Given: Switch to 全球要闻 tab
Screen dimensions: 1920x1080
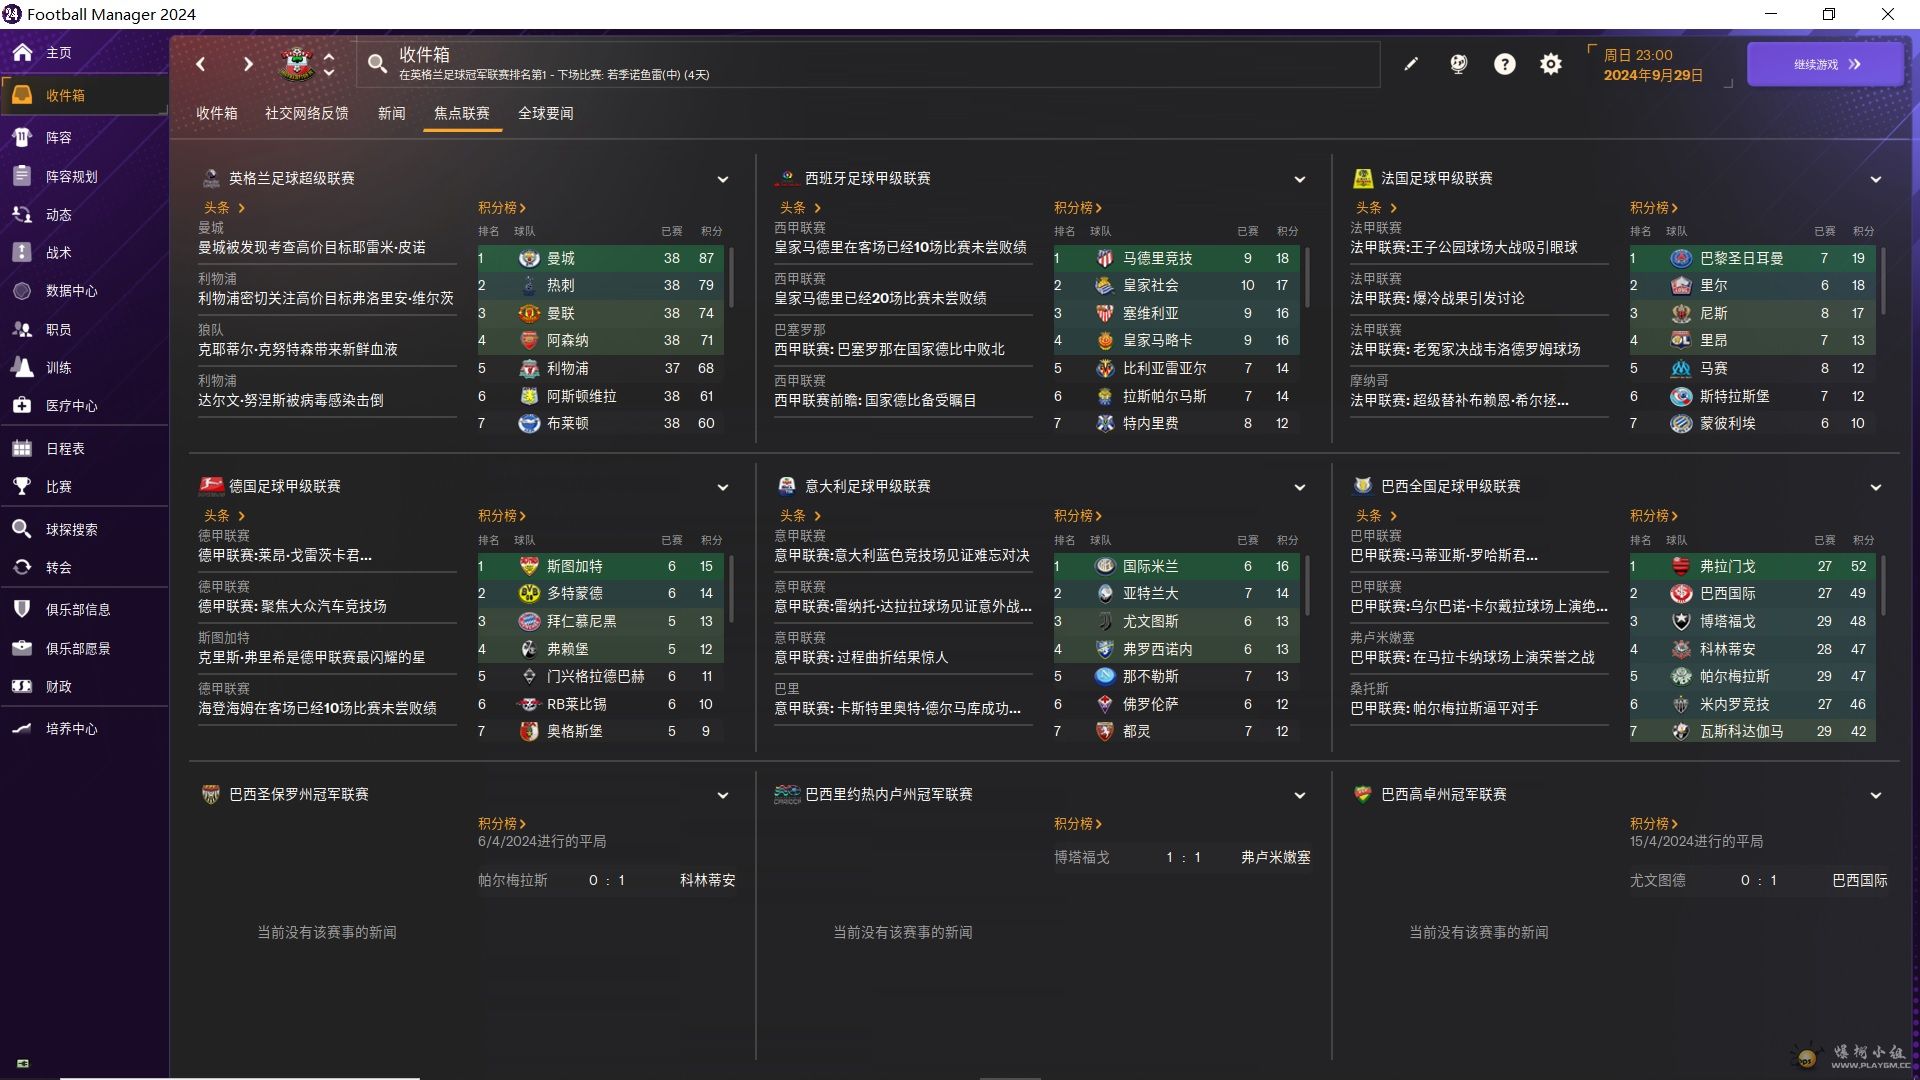Looking at the screenshot, I should [x=545, y=113].
